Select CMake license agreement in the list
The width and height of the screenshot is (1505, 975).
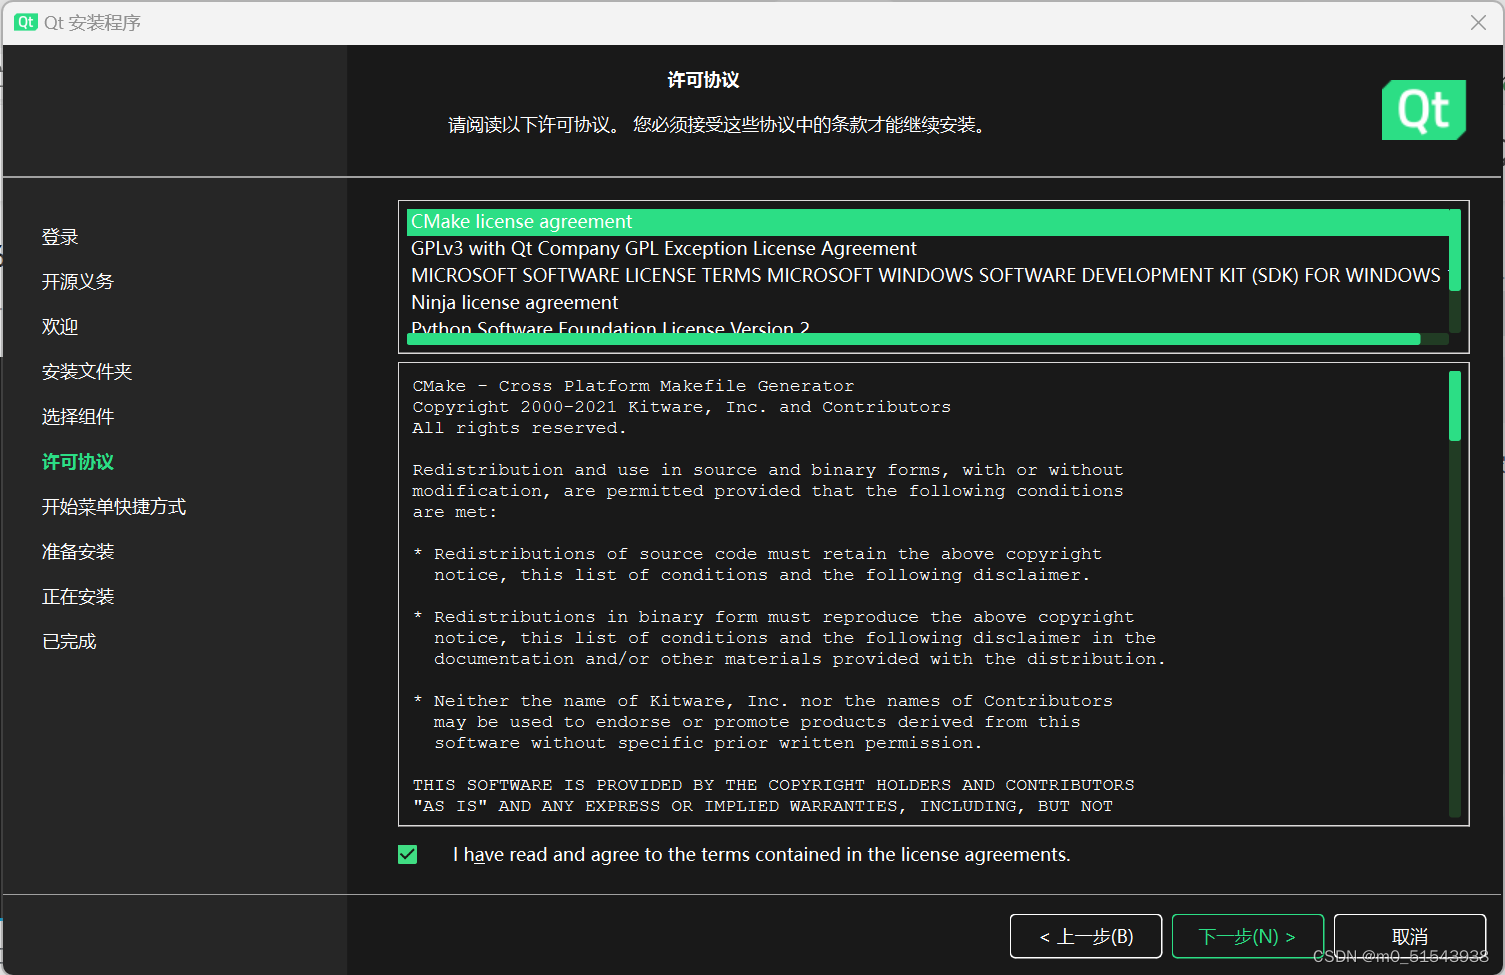click(927, 222)
